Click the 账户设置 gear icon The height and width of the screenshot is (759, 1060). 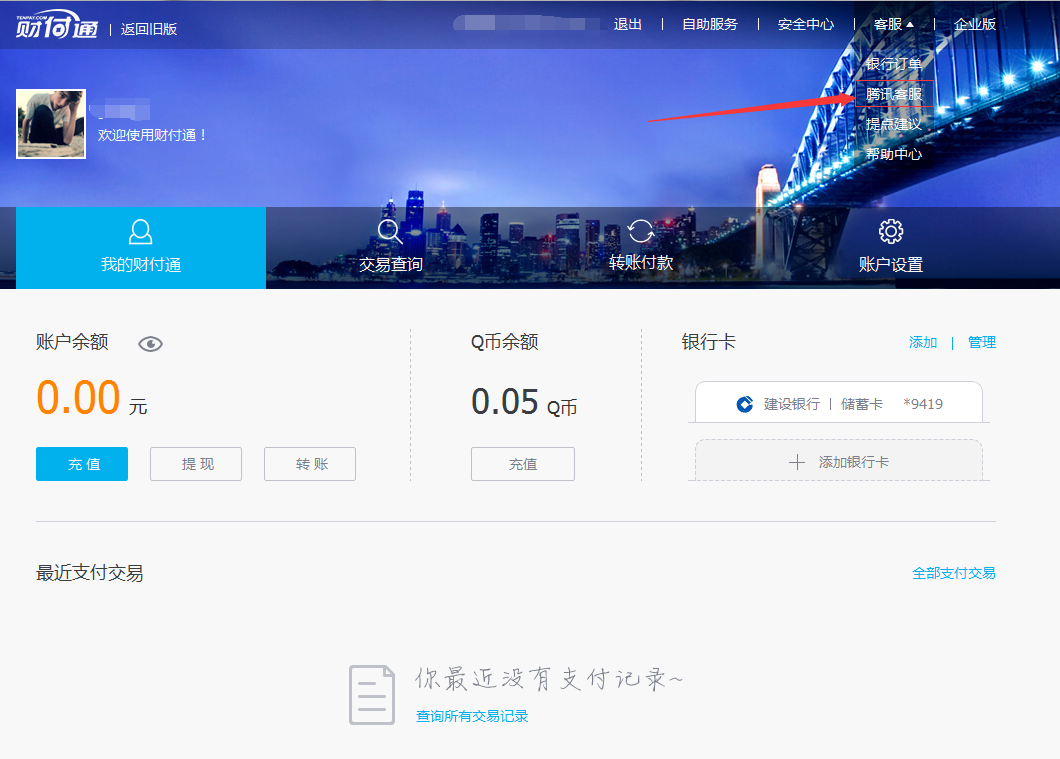point(890,231)
